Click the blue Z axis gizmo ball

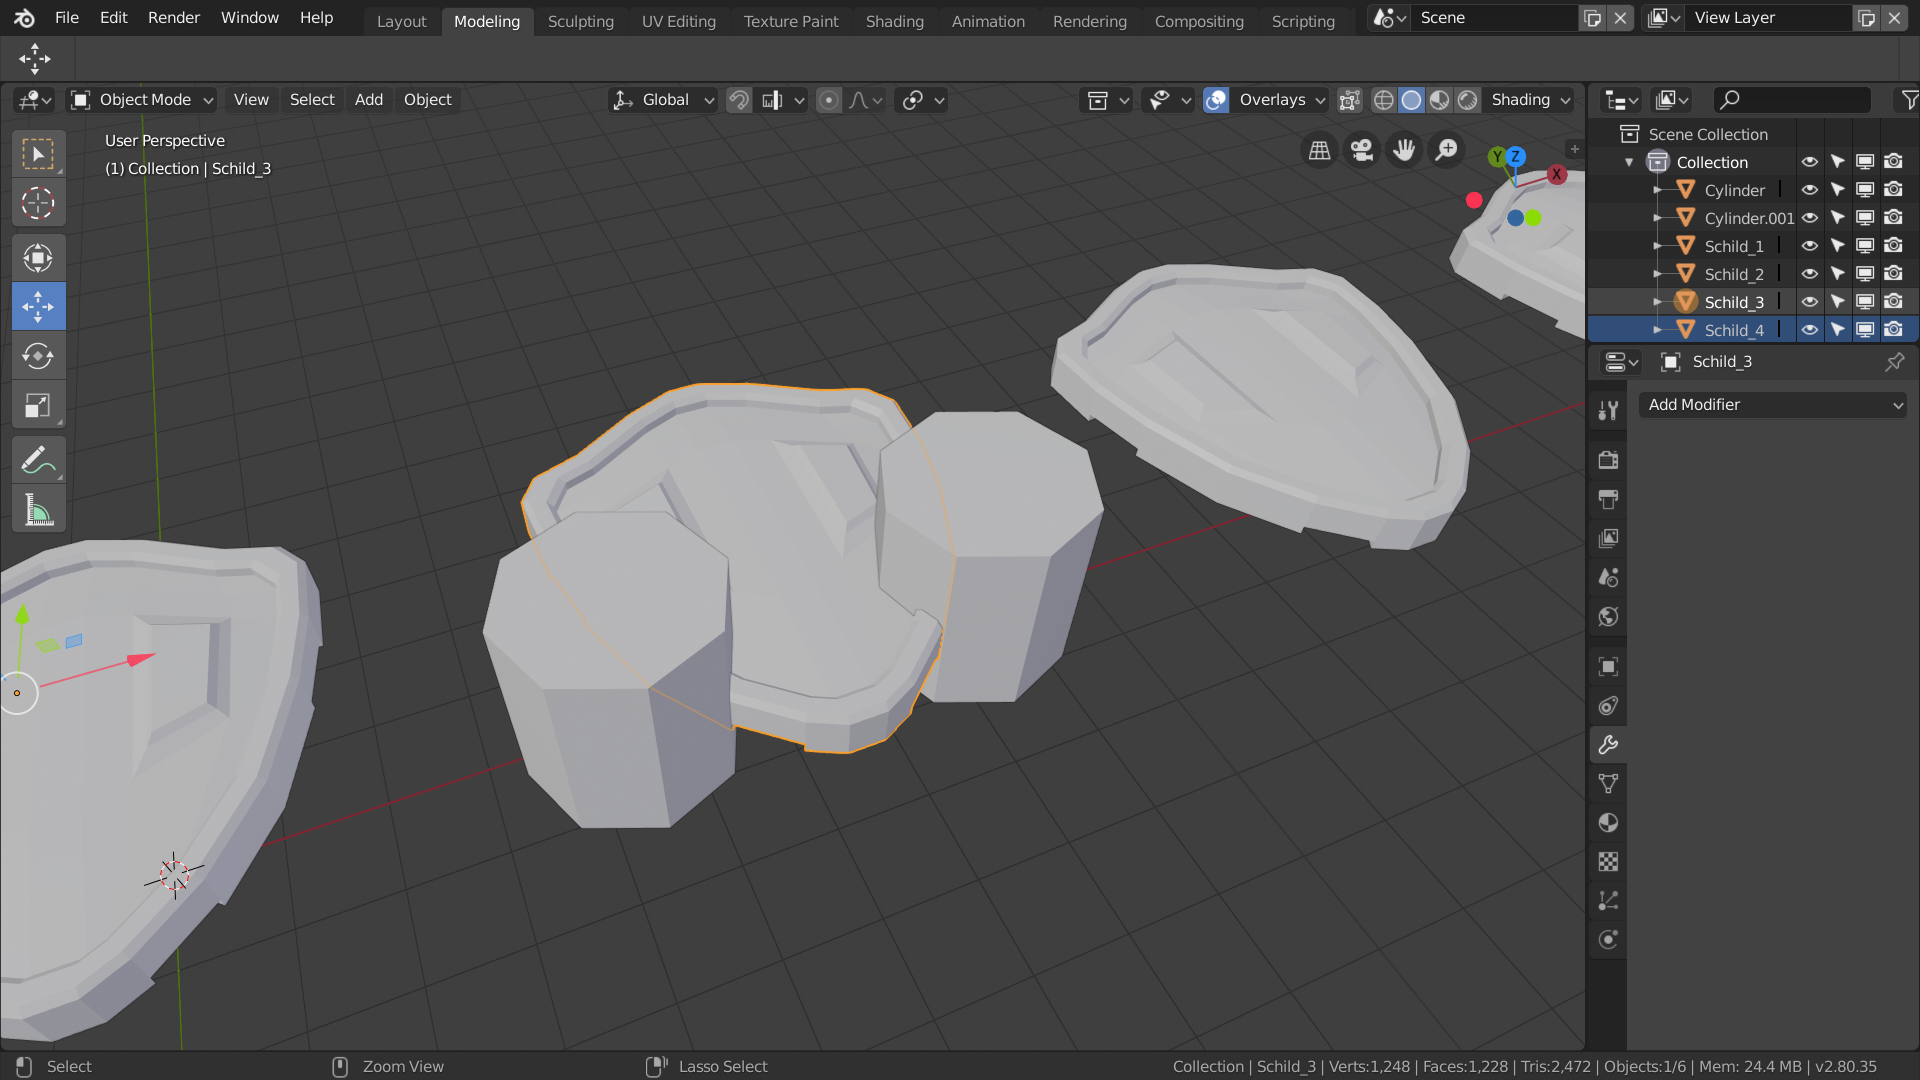point(1516,157)
